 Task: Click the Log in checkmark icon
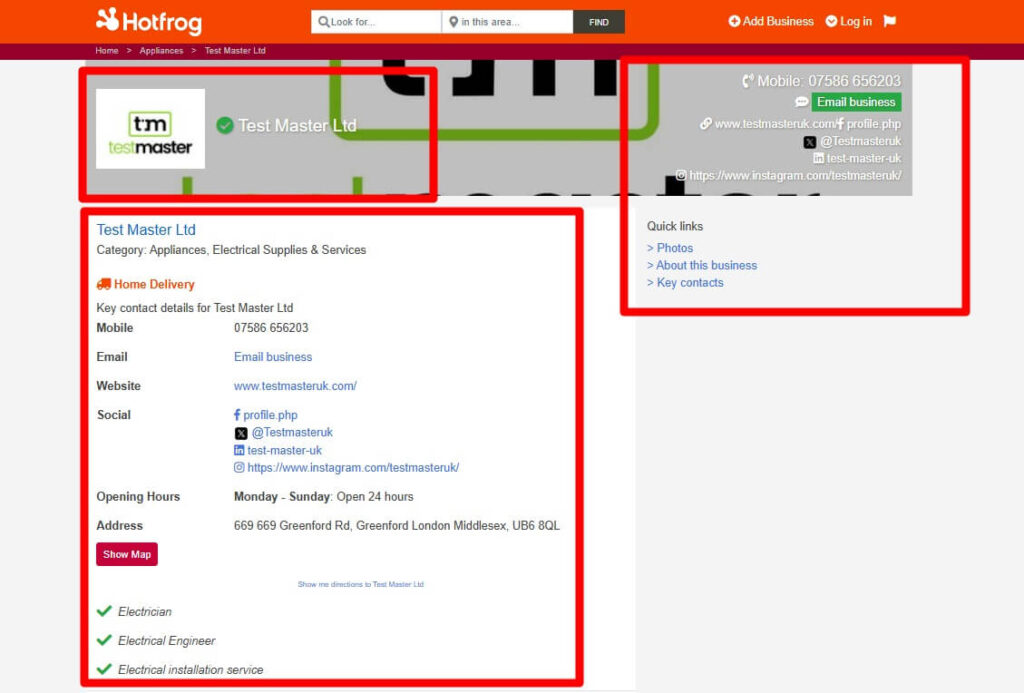(831, 21)
